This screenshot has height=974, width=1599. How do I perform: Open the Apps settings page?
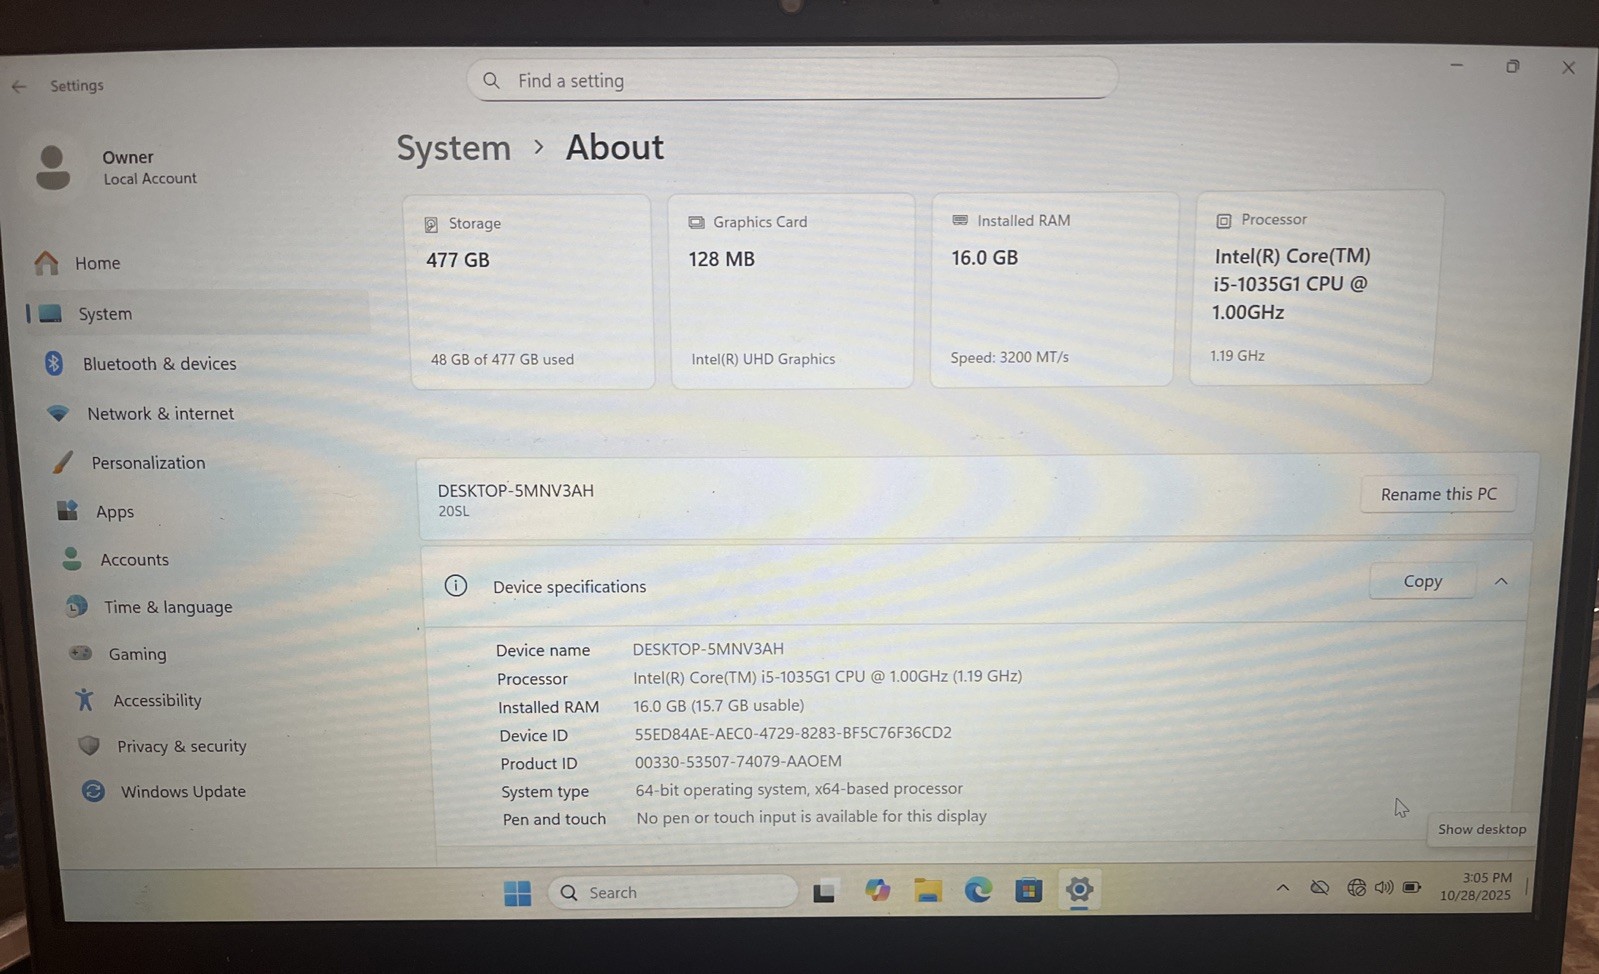click(96, 512)
